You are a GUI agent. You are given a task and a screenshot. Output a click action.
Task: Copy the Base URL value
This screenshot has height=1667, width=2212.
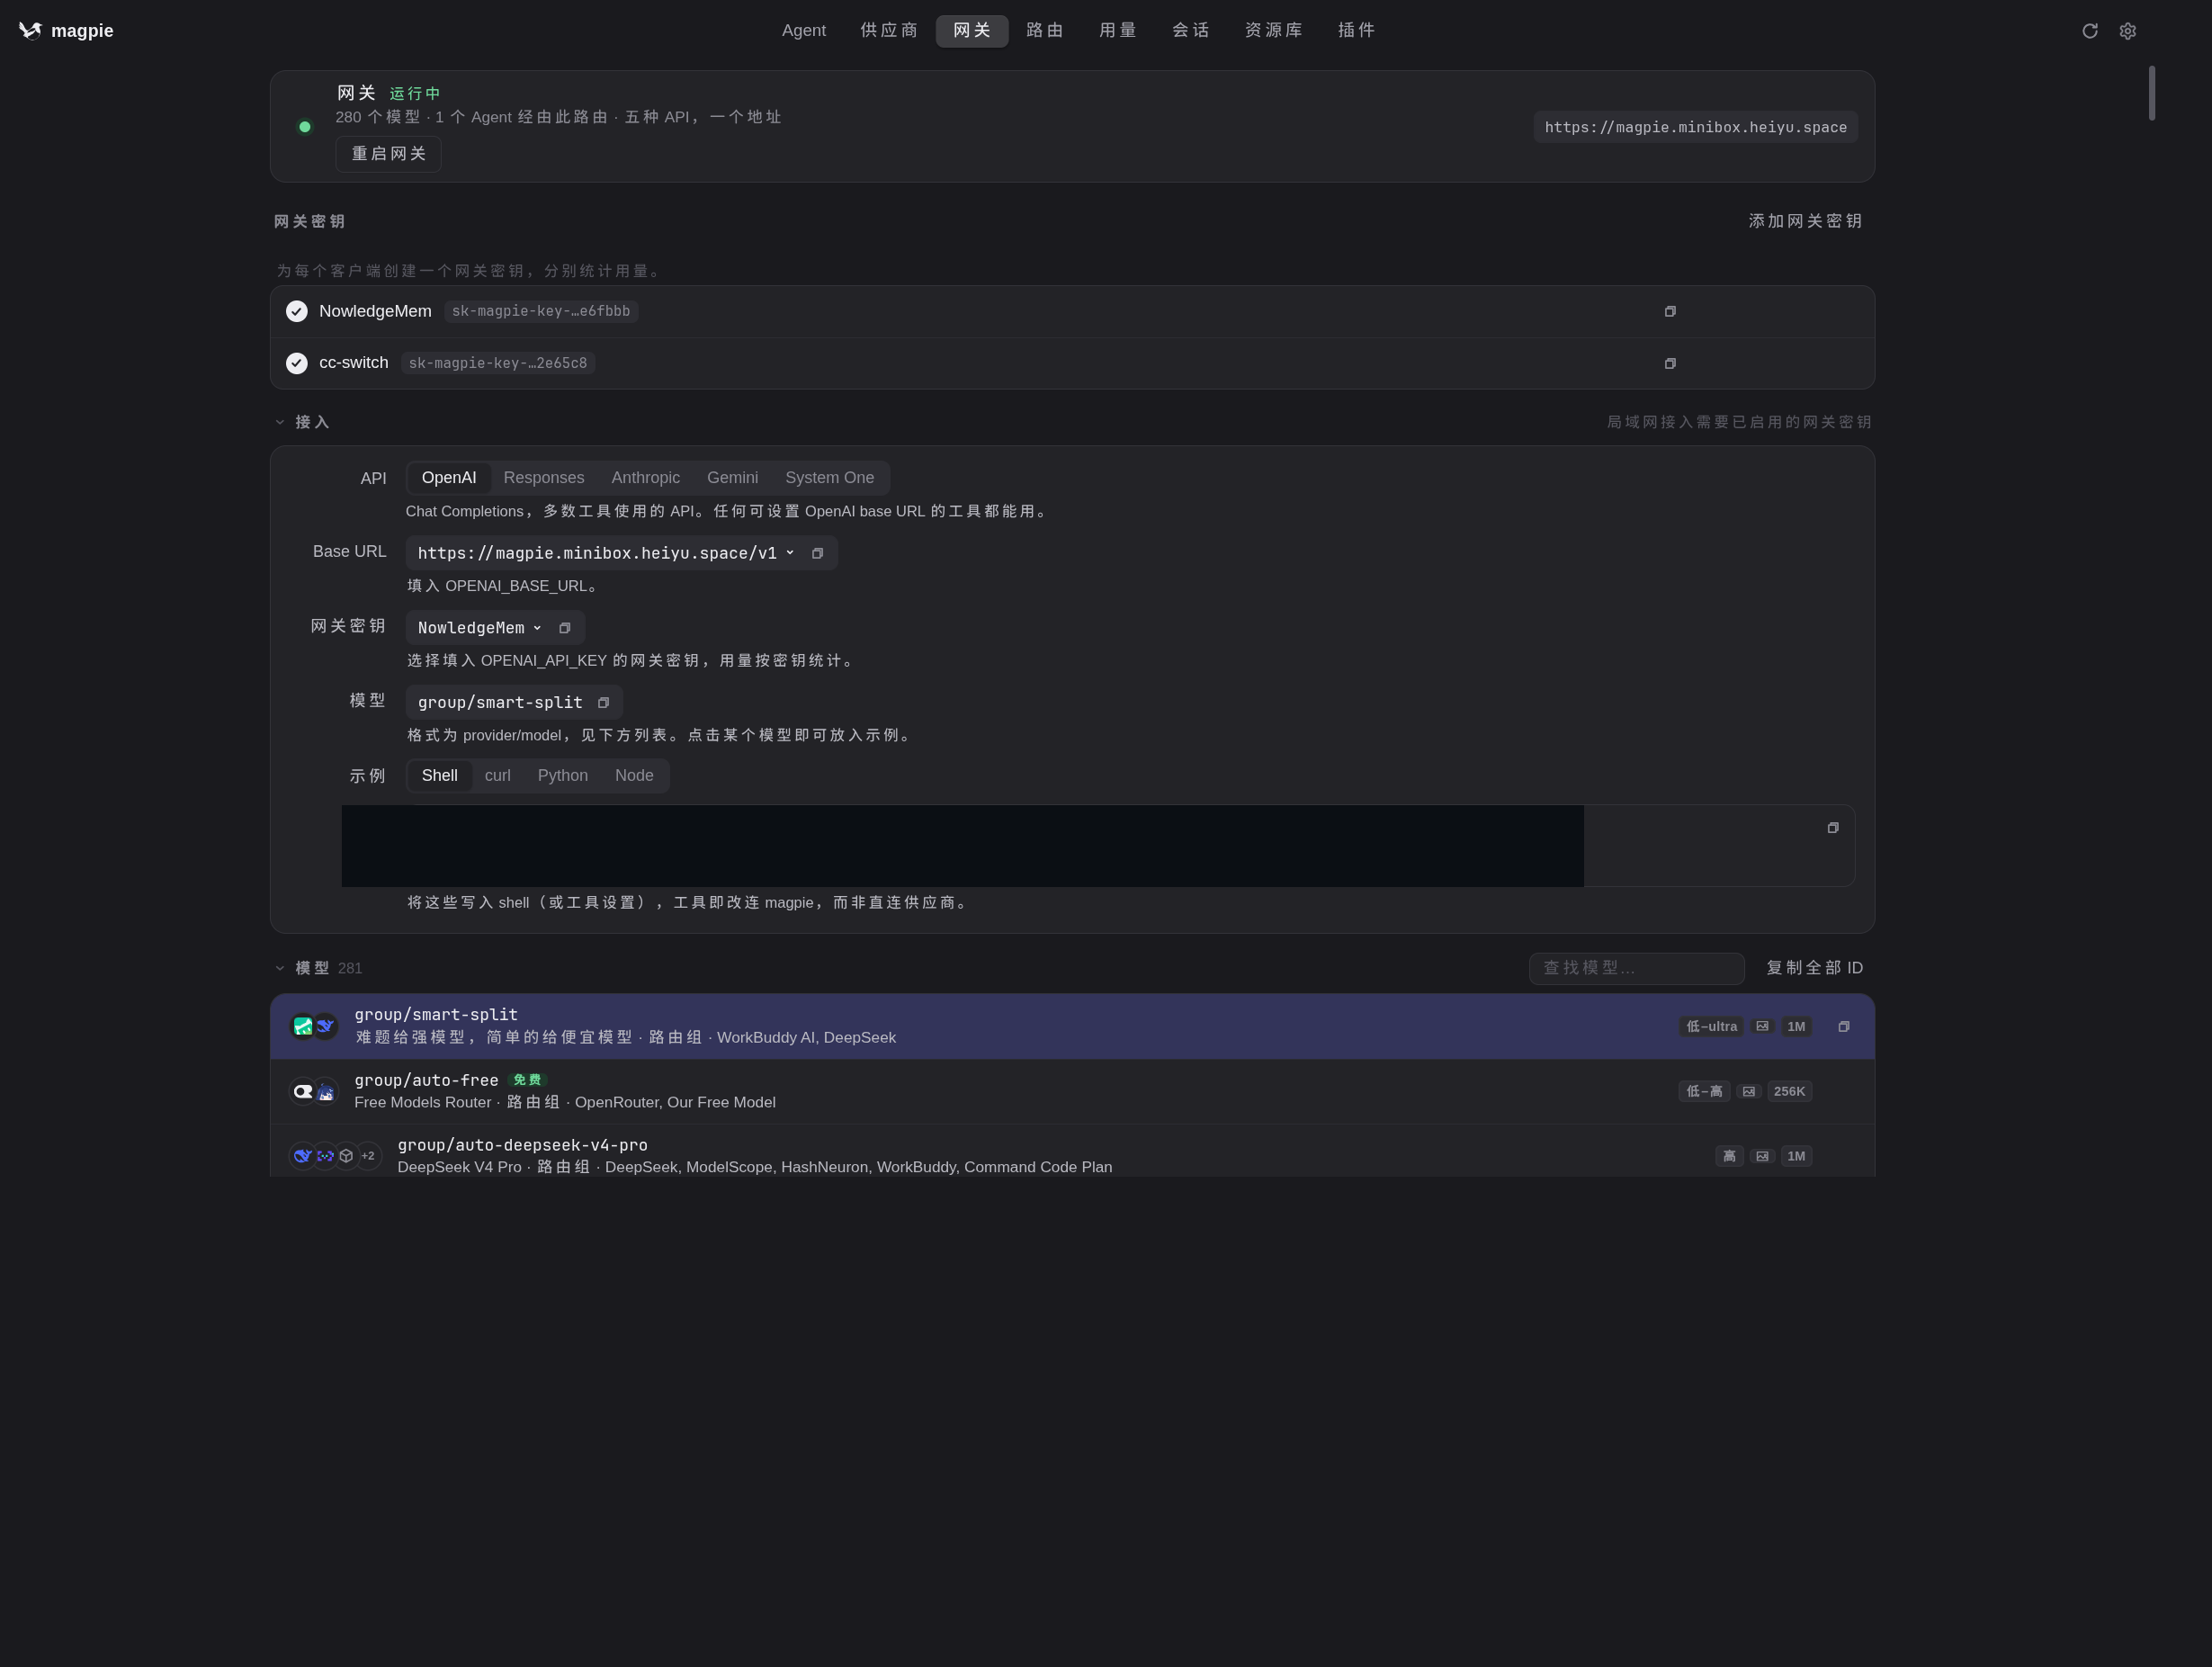[817, 553]
